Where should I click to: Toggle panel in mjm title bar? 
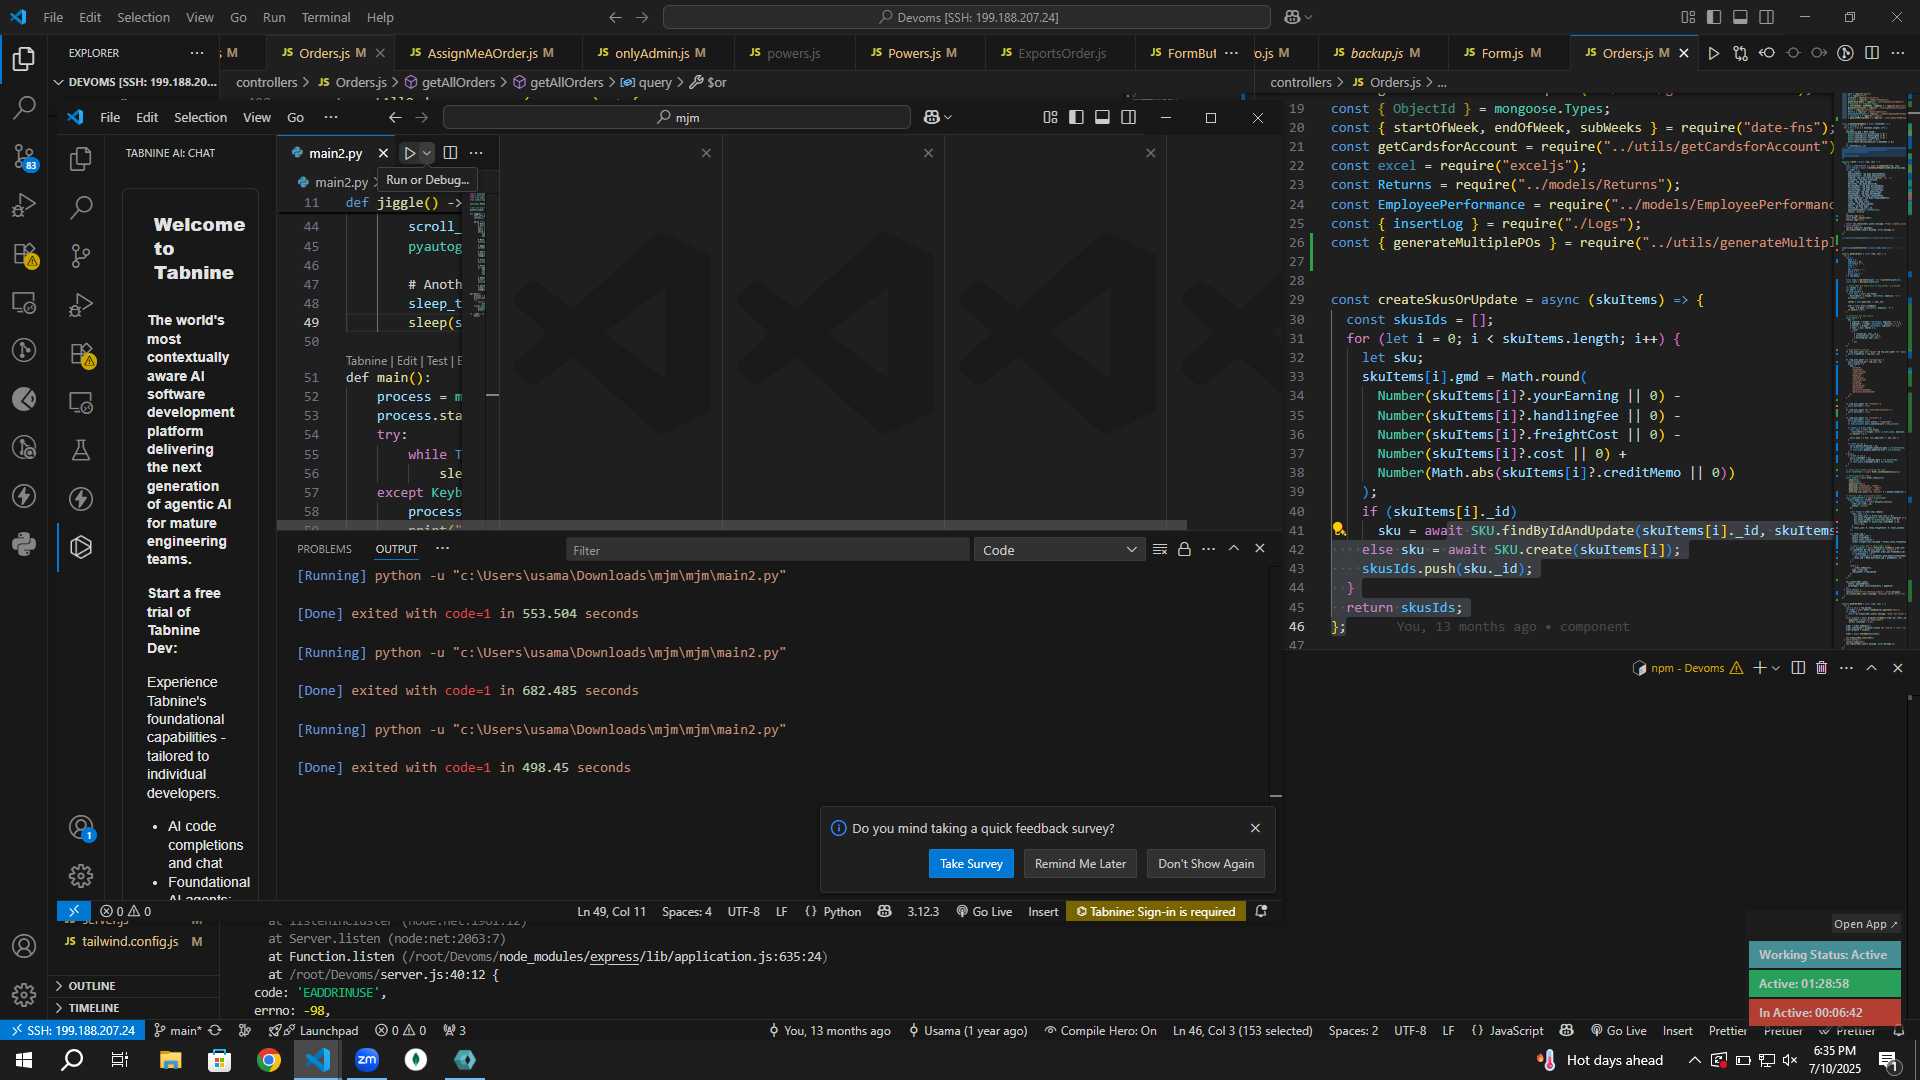(x=1102, y=117)
